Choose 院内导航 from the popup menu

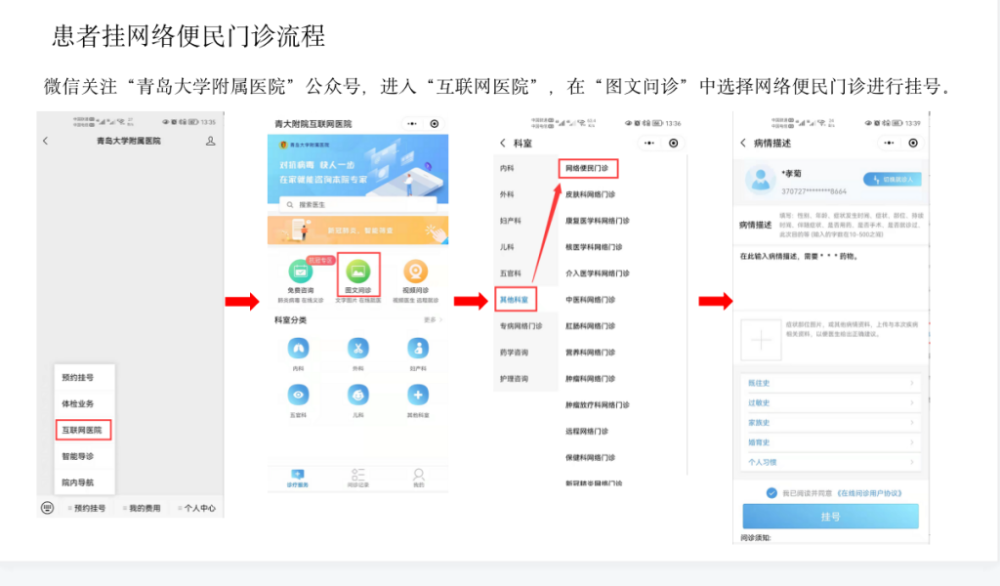coord(78,482)
